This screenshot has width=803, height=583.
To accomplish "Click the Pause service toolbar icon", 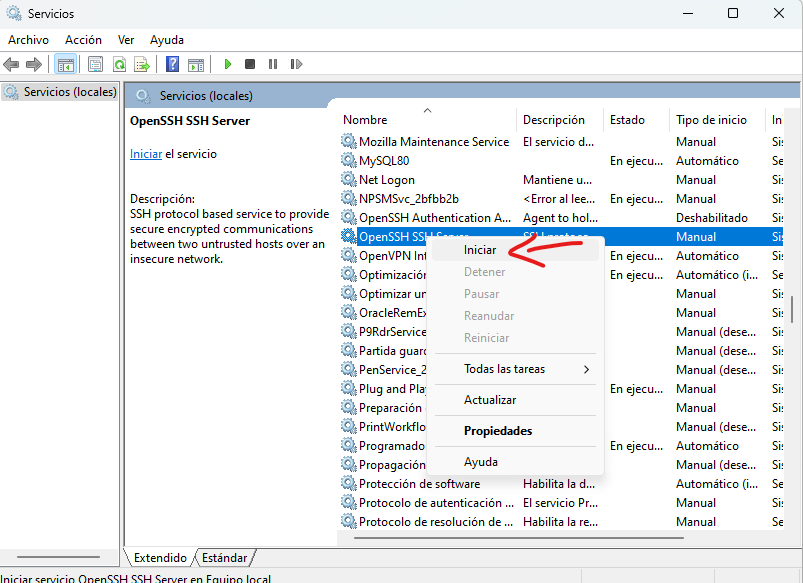I will (x=272, y=64).
